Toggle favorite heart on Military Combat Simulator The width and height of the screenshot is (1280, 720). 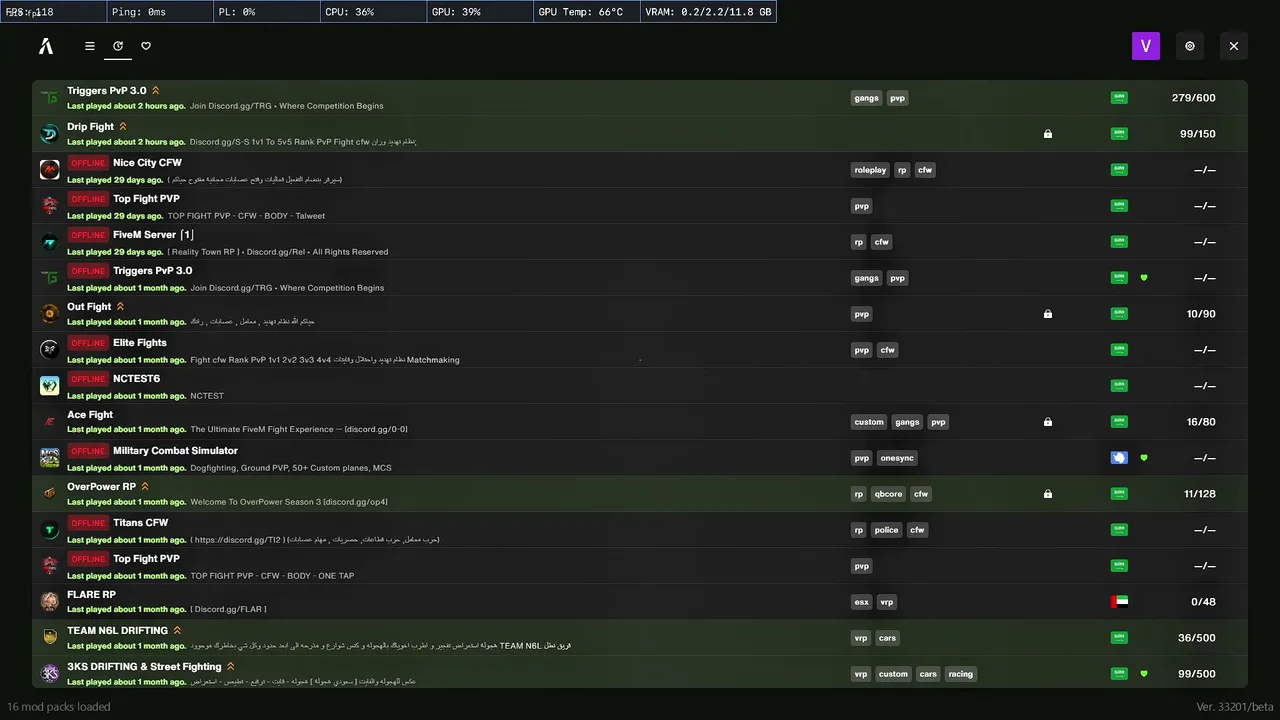coord(1144,458)
